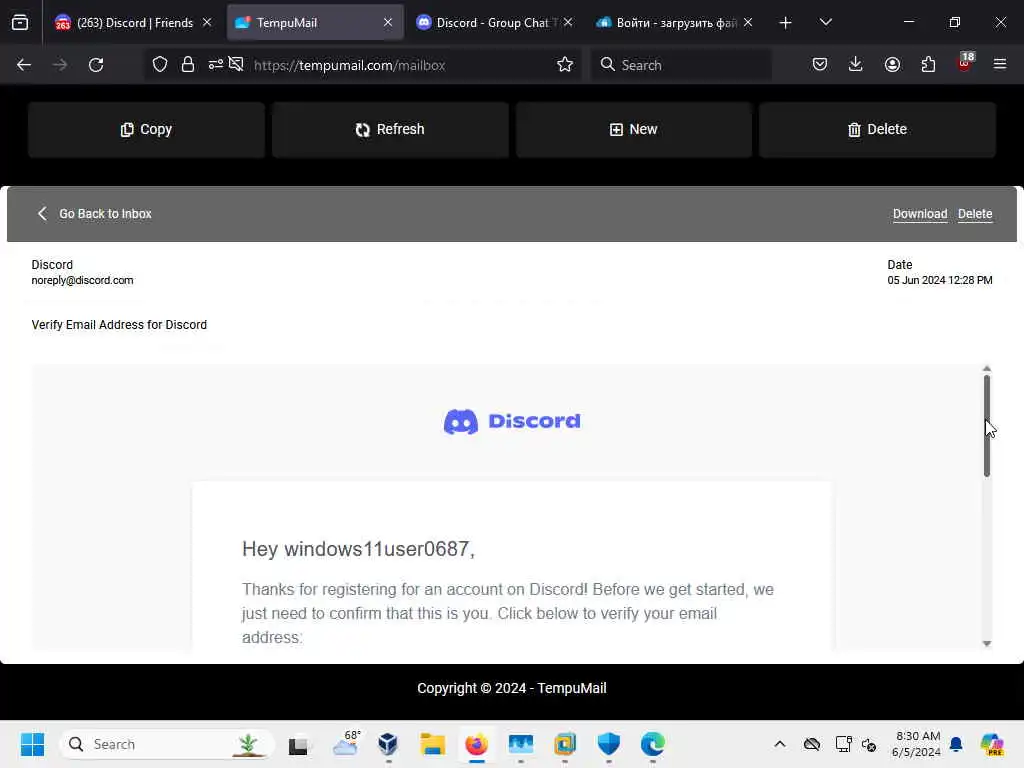View site security lock information

(188, 65)
